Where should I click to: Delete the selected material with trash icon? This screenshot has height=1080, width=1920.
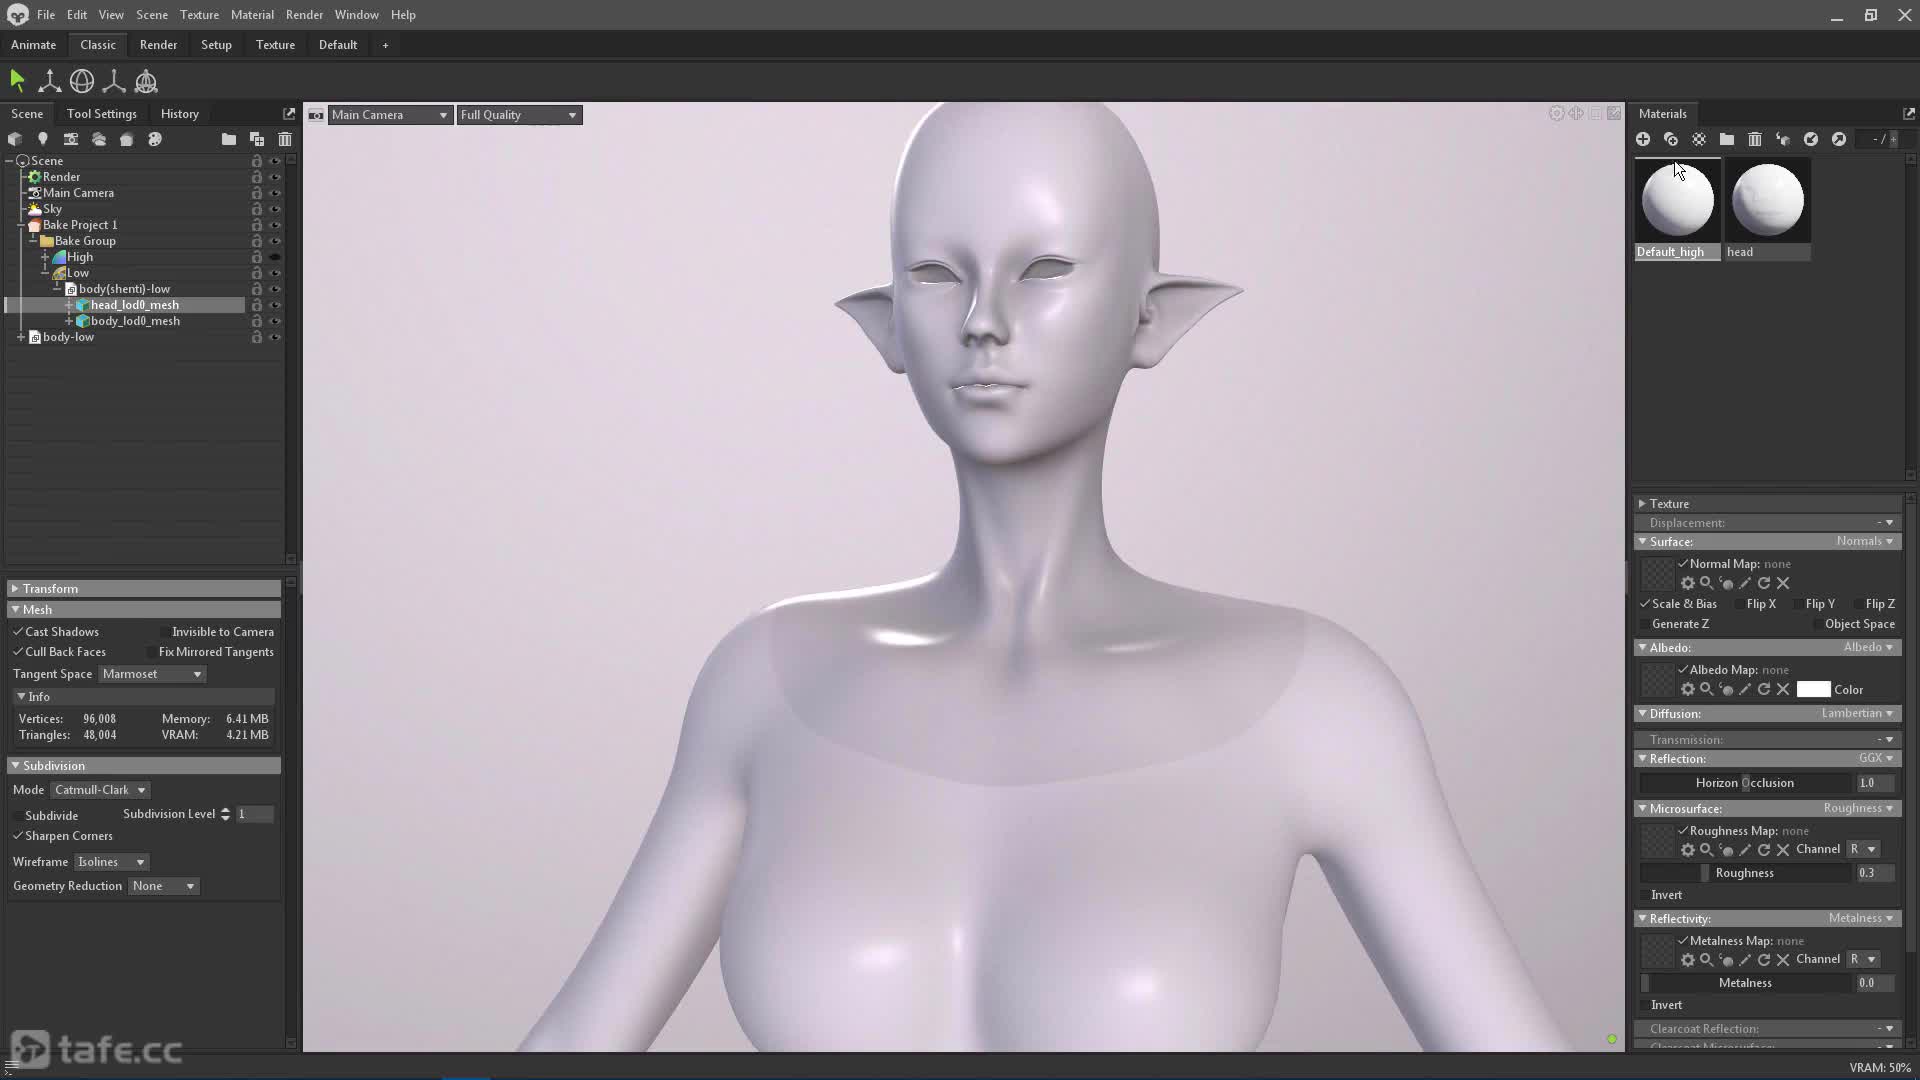pos(1755,139)
